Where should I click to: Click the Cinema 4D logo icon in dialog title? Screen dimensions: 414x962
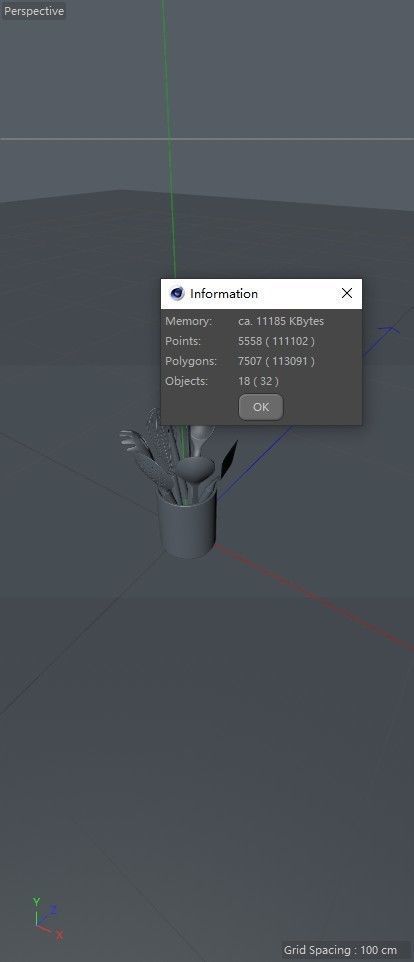[177, 293]
